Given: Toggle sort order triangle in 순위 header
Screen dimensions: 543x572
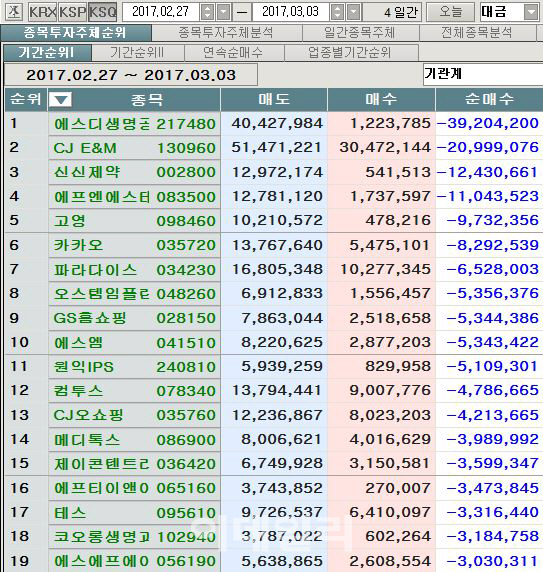Looking at the screenshot, I should point(60,99).
